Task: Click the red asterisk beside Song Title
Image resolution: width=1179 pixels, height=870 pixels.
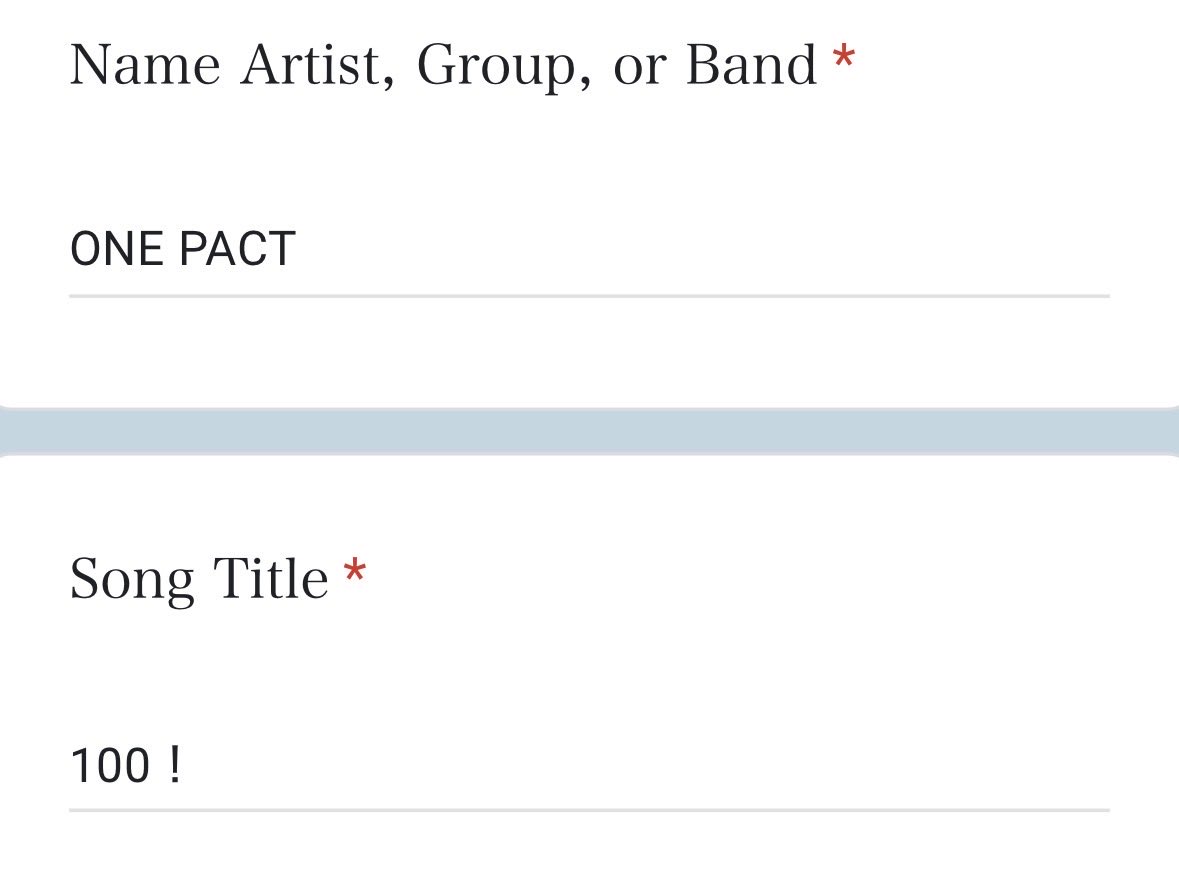Action: (354, 573)
